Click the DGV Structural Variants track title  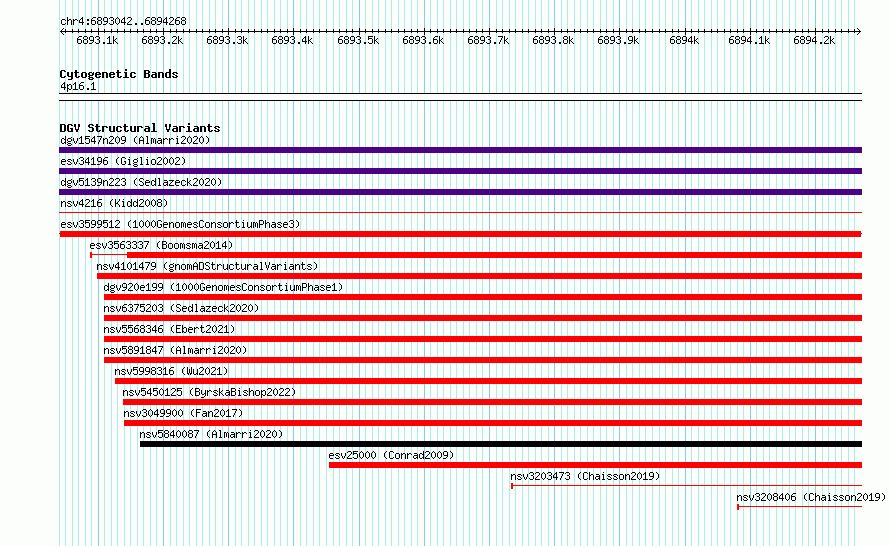pos(140,128)
